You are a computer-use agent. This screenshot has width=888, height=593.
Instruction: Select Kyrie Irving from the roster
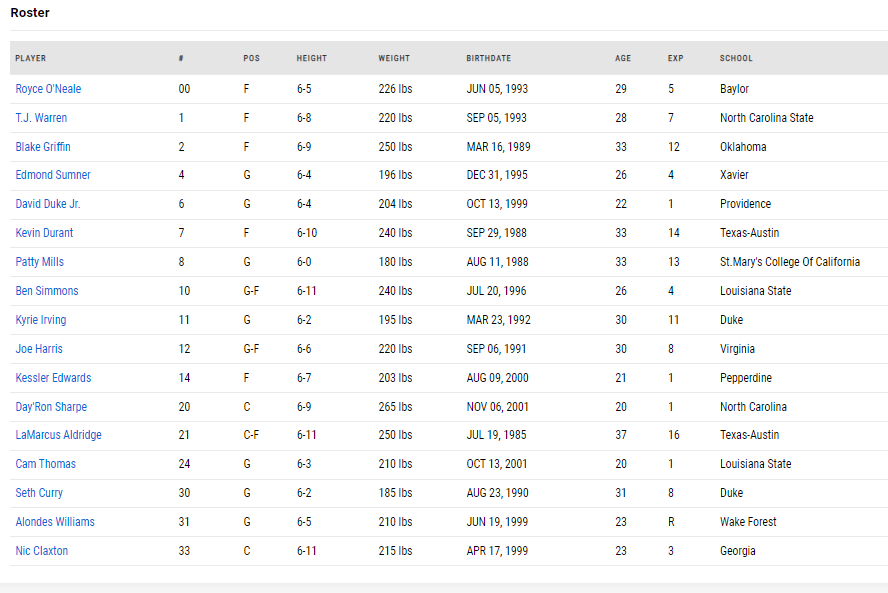point(41,320)
